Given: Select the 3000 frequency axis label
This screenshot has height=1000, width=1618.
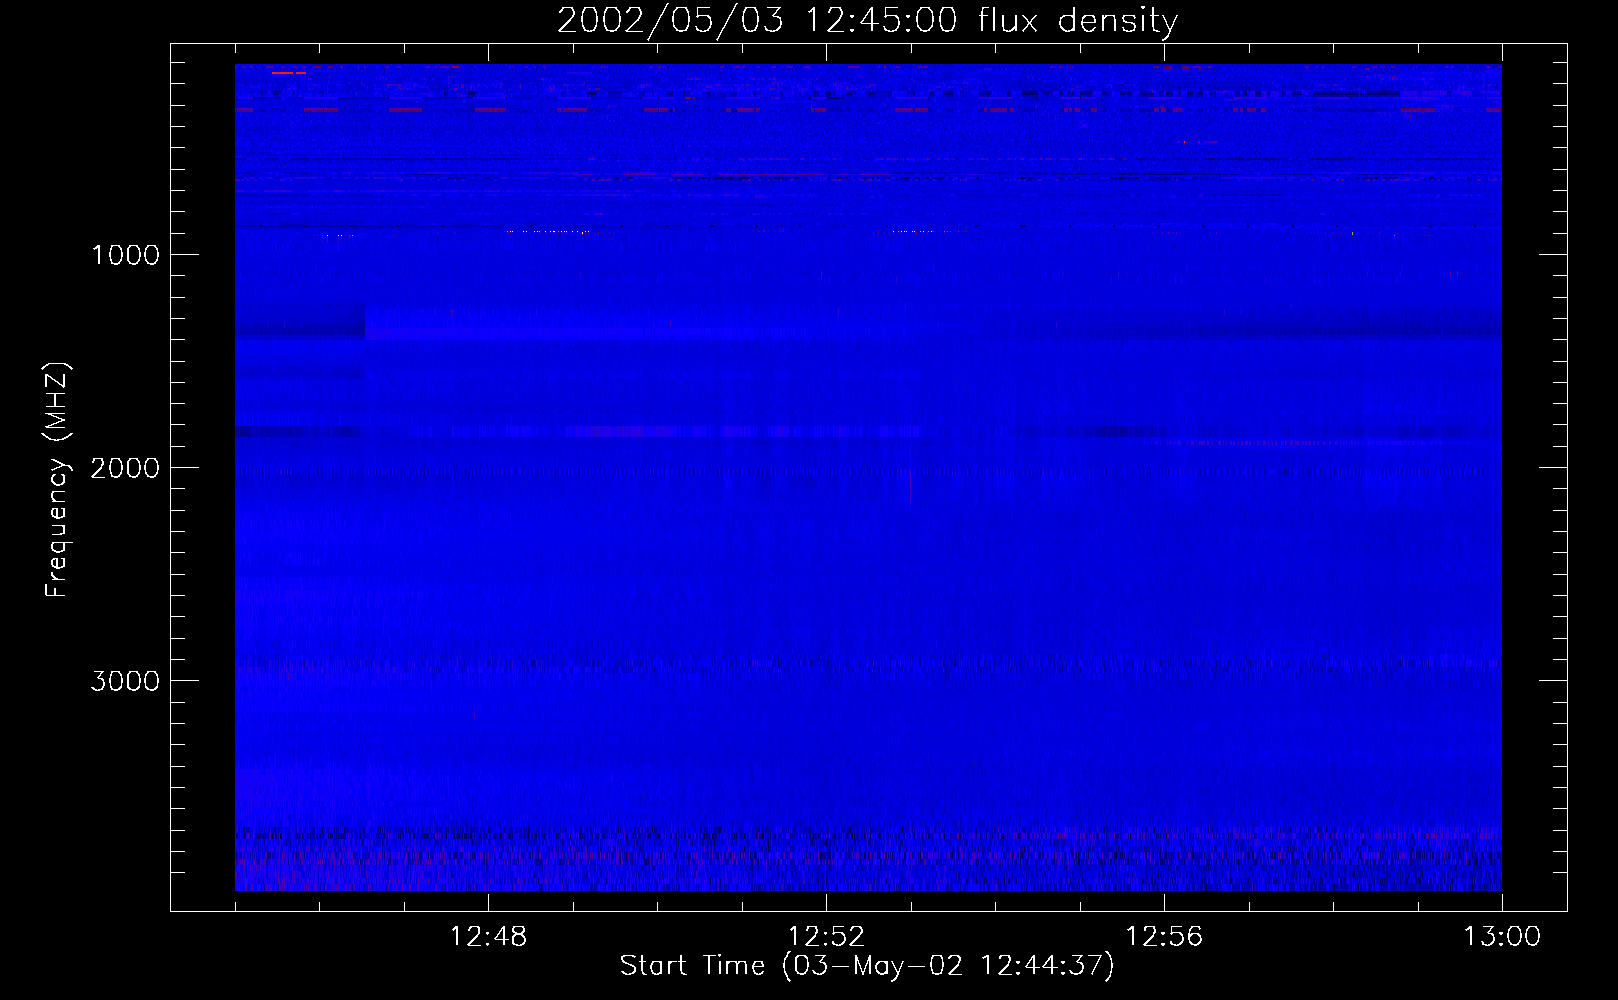Looking at the screenshot, I should pos(125,681).
